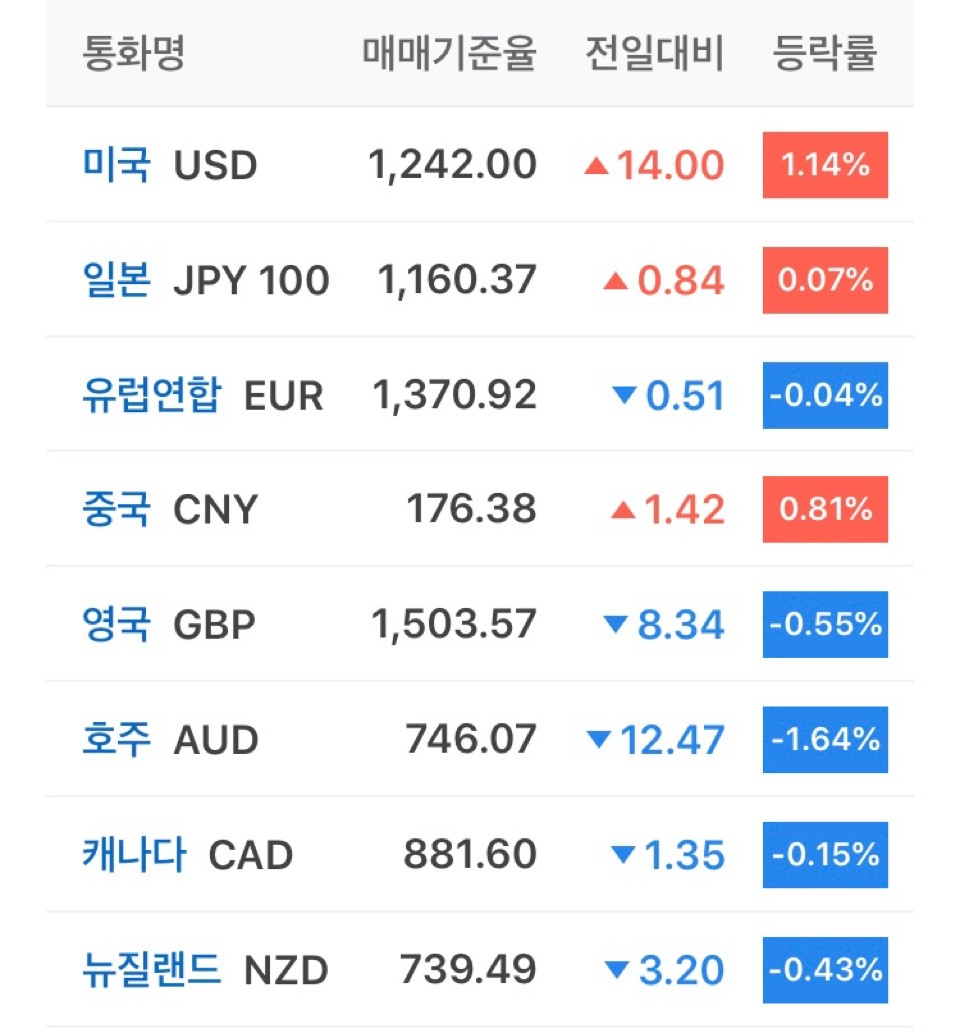Click the blue down arrow beside 1.35
Image resolution: width=960 pixels, height=1033 pixels.
623,854
